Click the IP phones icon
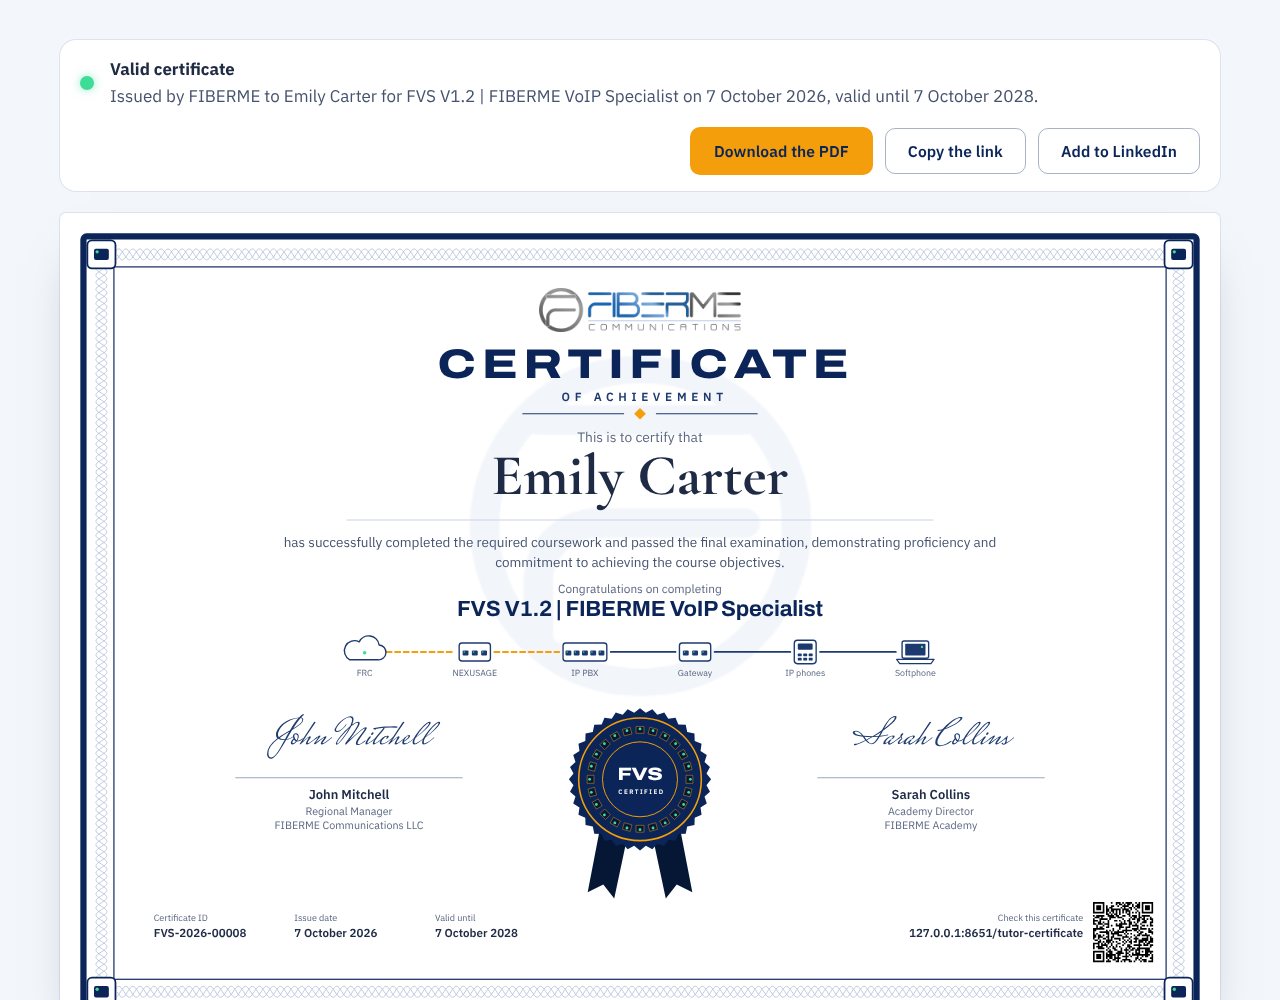1280x1000 pixels. (805, 652)
